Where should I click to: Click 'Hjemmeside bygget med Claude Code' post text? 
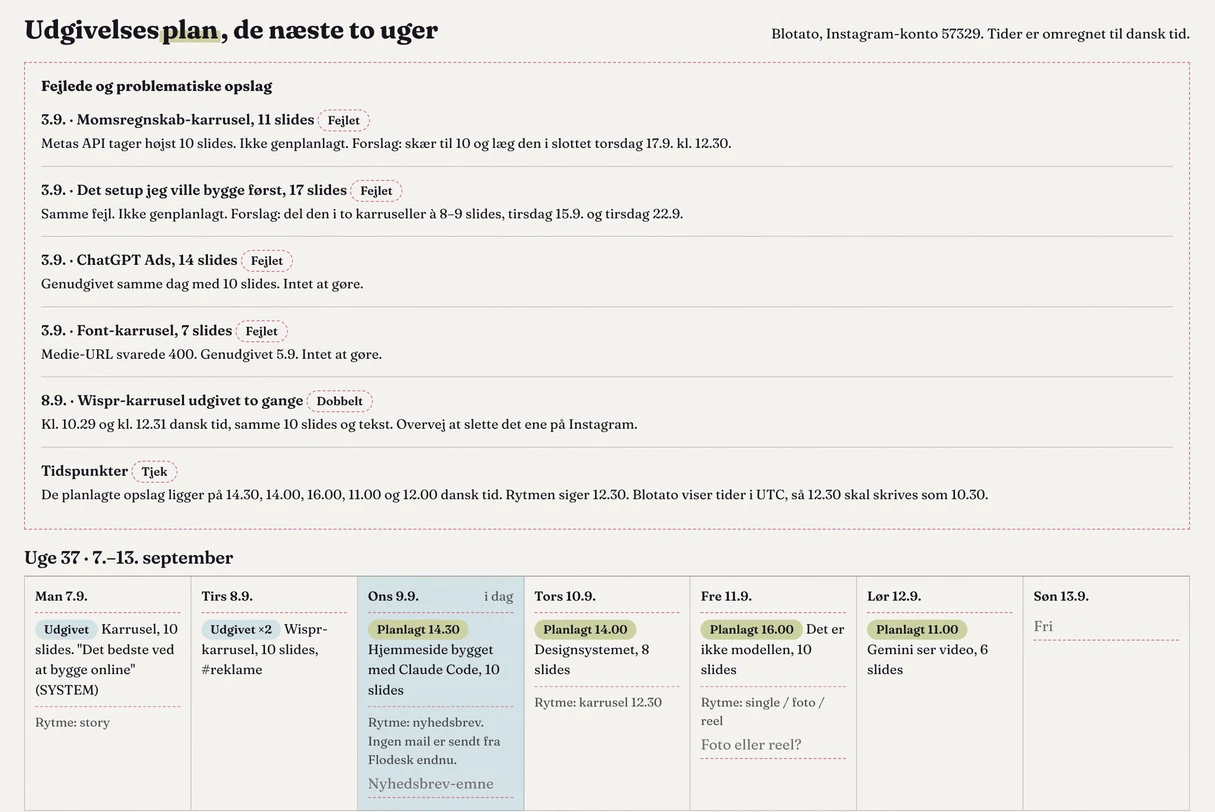pyautogui.click(x=434, y=670)
